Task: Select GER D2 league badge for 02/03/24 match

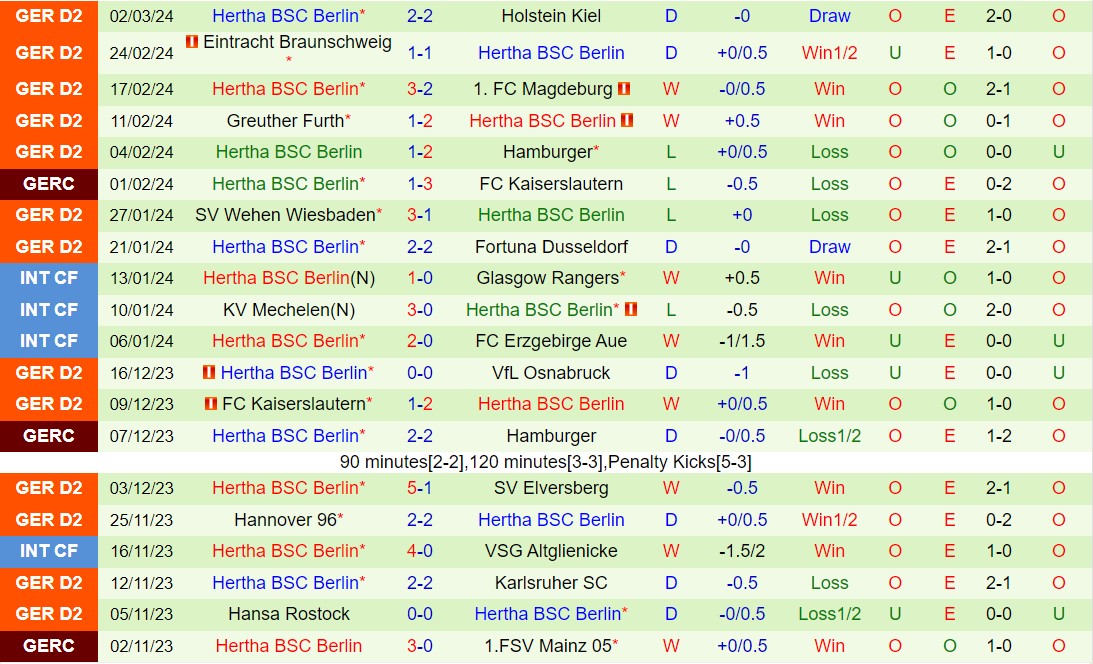Action: tap(49, 16)
